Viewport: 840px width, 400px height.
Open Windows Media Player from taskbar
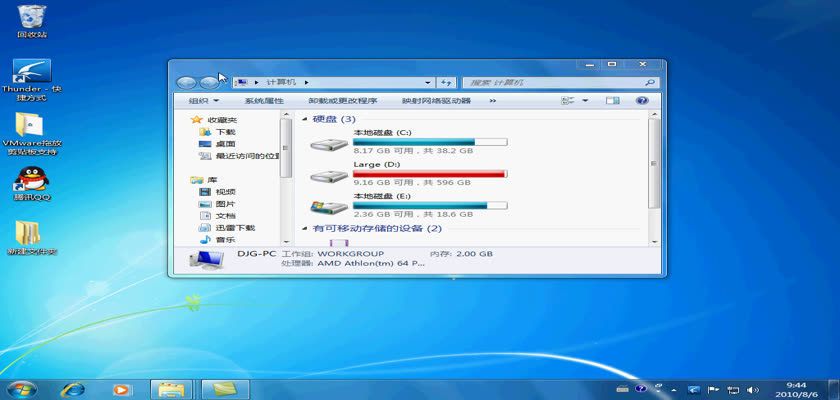tap(121, 388)
